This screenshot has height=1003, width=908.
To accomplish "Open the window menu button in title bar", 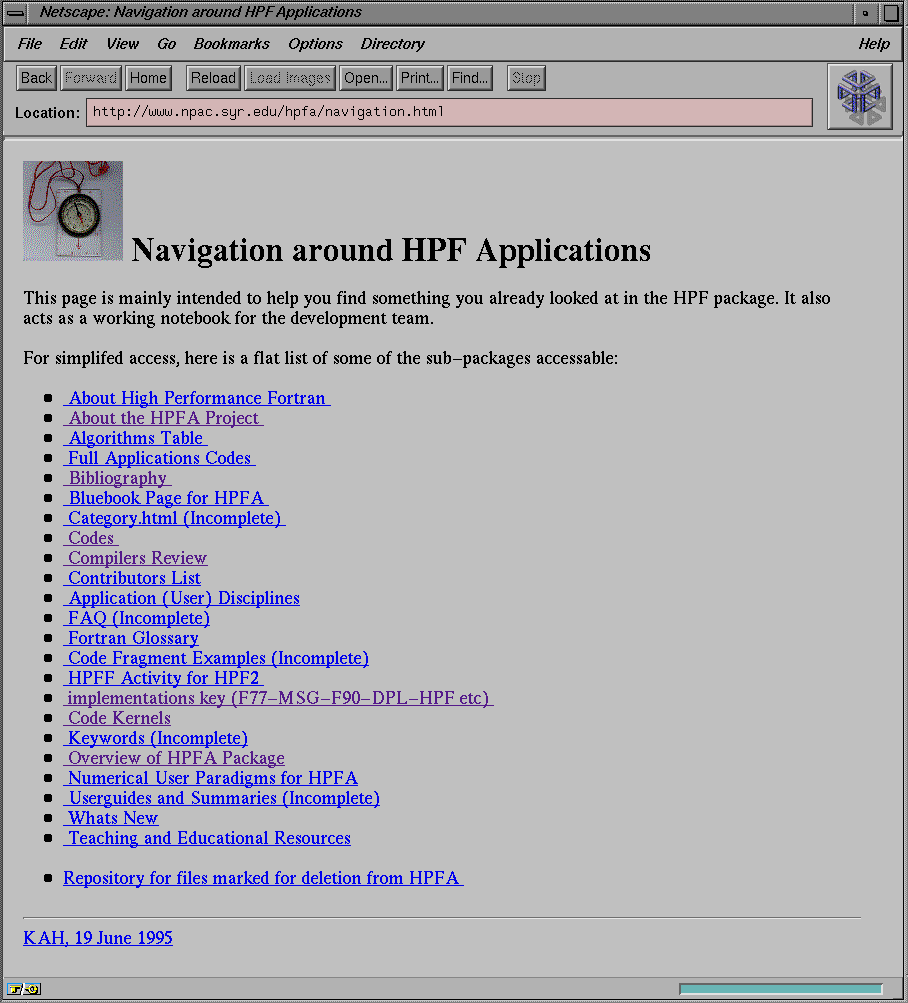I will coord(15,12).
